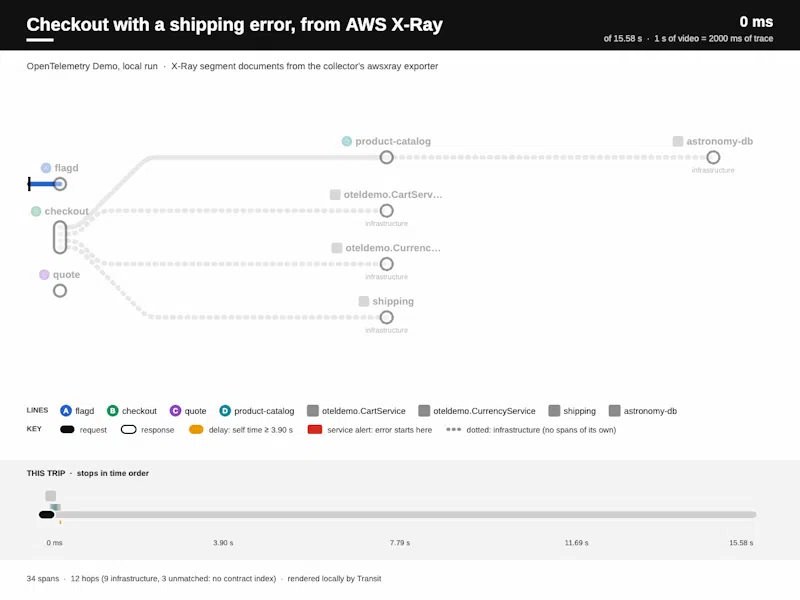Click the quote station node circle
Image resolution: width=800 pixels, height=600 pixels.
[60, 291]
